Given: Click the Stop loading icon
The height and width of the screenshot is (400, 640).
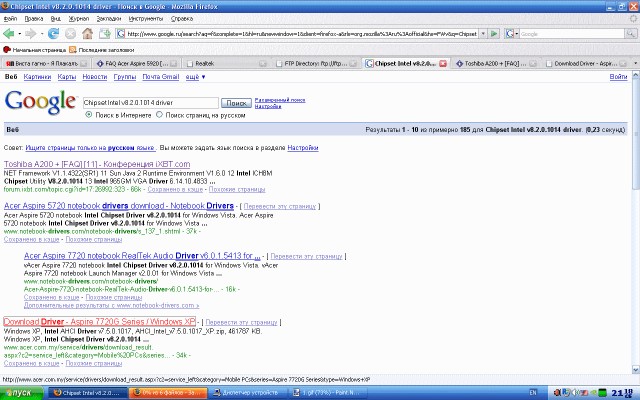Looking at the screenshot, I should coord(70,33).
